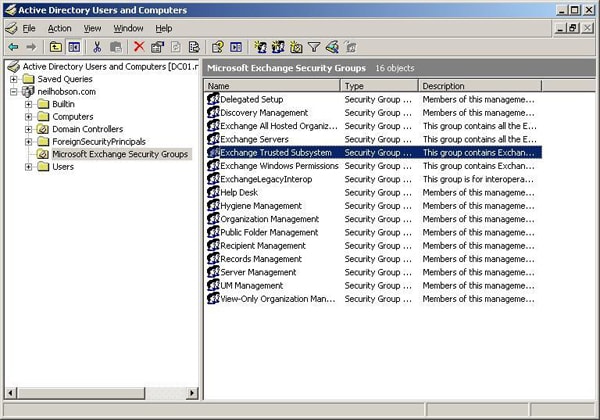This screenshot has width=600, height=420.
Task: Click the Copy toolbar icon
Action: pyautogui.click(x=116, y=47)
